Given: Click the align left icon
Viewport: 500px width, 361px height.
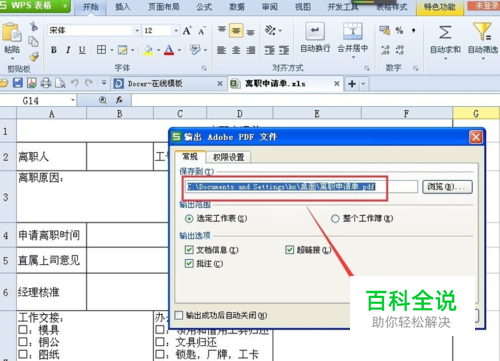Looking at the screenshot, I should pos(221,50).
